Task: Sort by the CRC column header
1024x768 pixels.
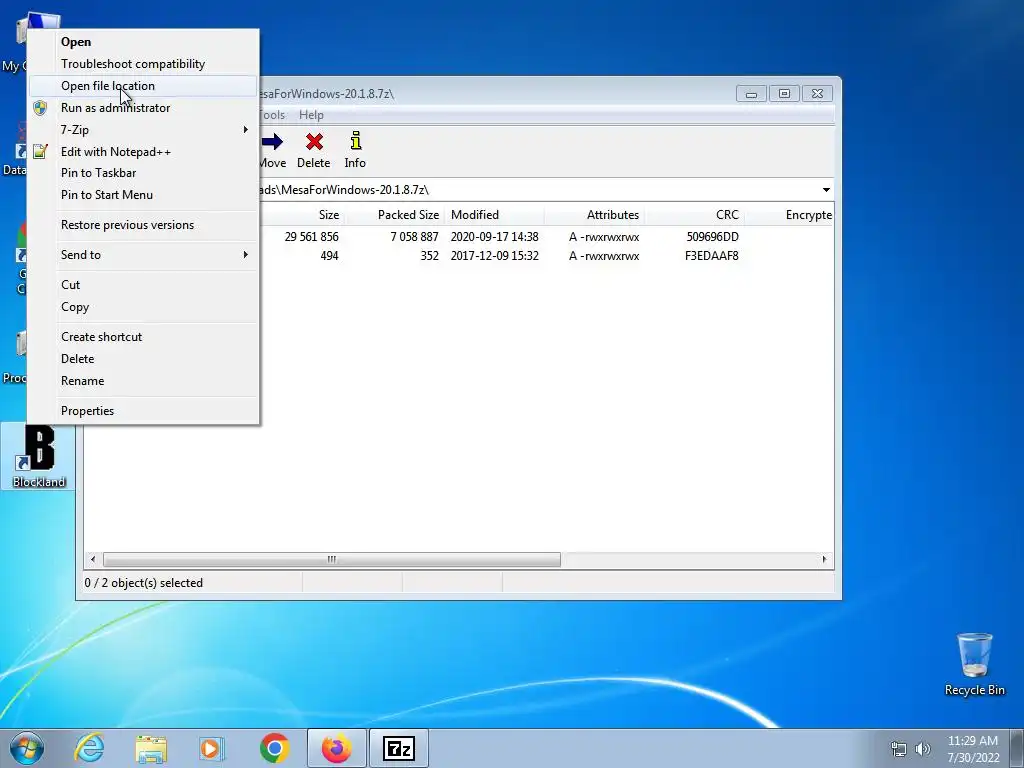Action: [727, 215]
